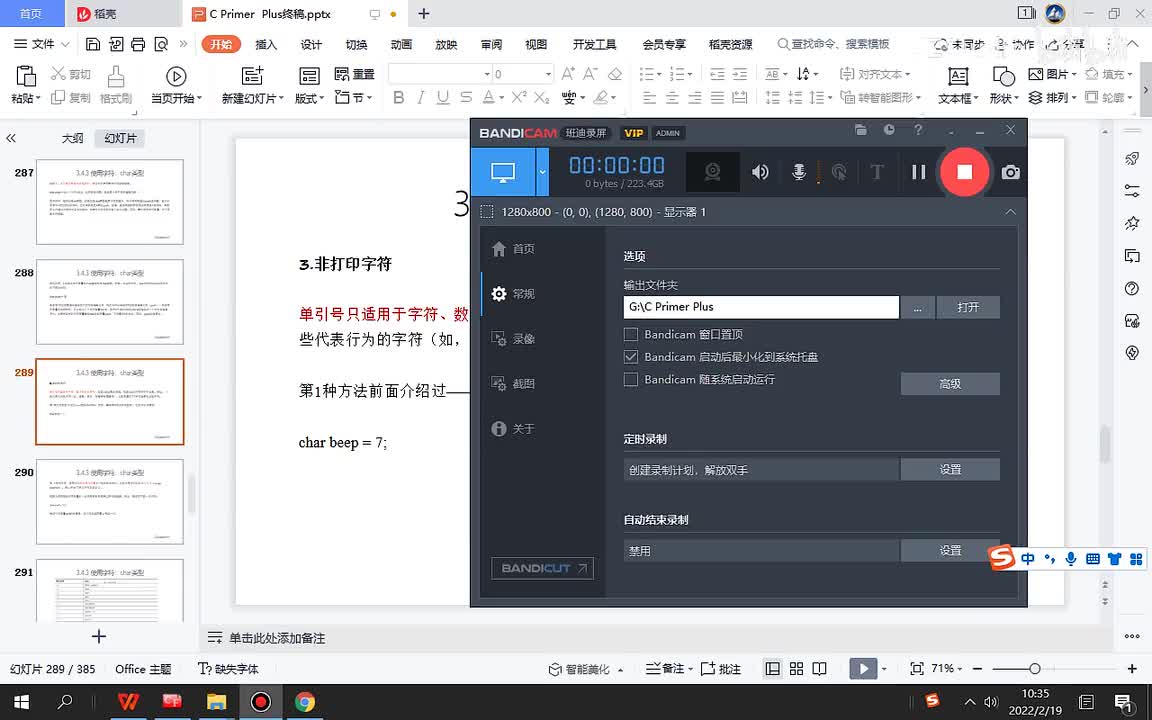Start slideshow from status bar play button
This screenshot has width=1152, height=720.
[x=863, y=669]
